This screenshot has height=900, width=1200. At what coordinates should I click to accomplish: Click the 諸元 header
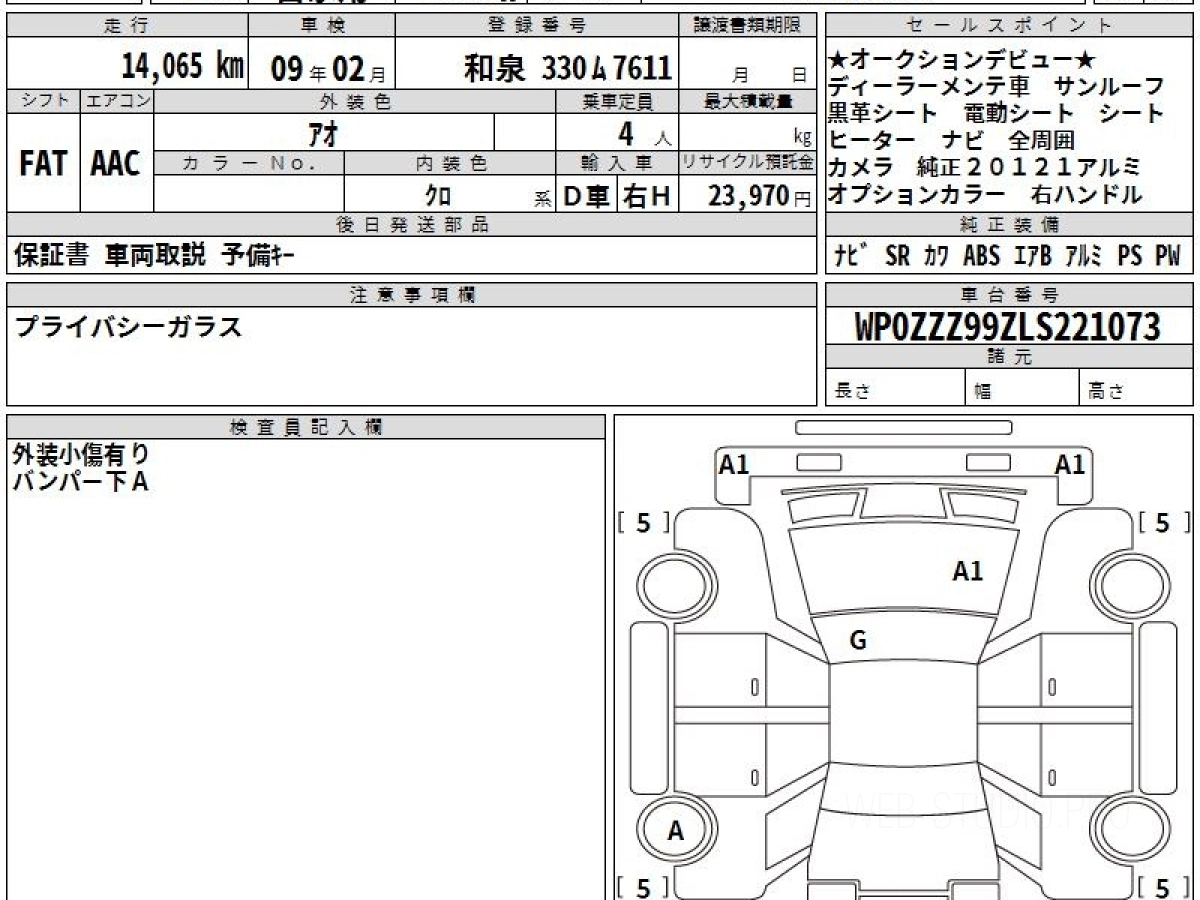1010,357
